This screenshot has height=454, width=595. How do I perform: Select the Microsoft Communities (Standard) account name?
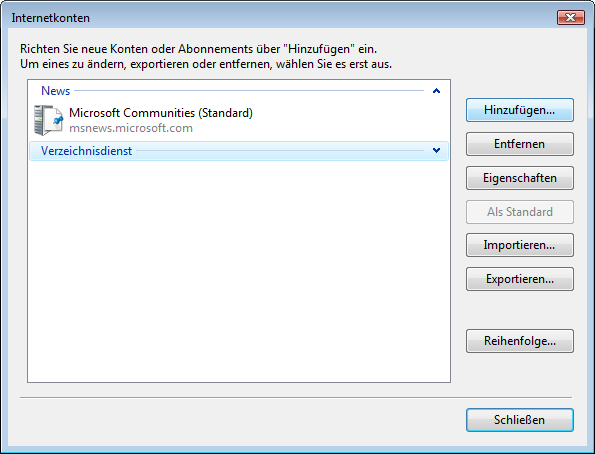161,113
